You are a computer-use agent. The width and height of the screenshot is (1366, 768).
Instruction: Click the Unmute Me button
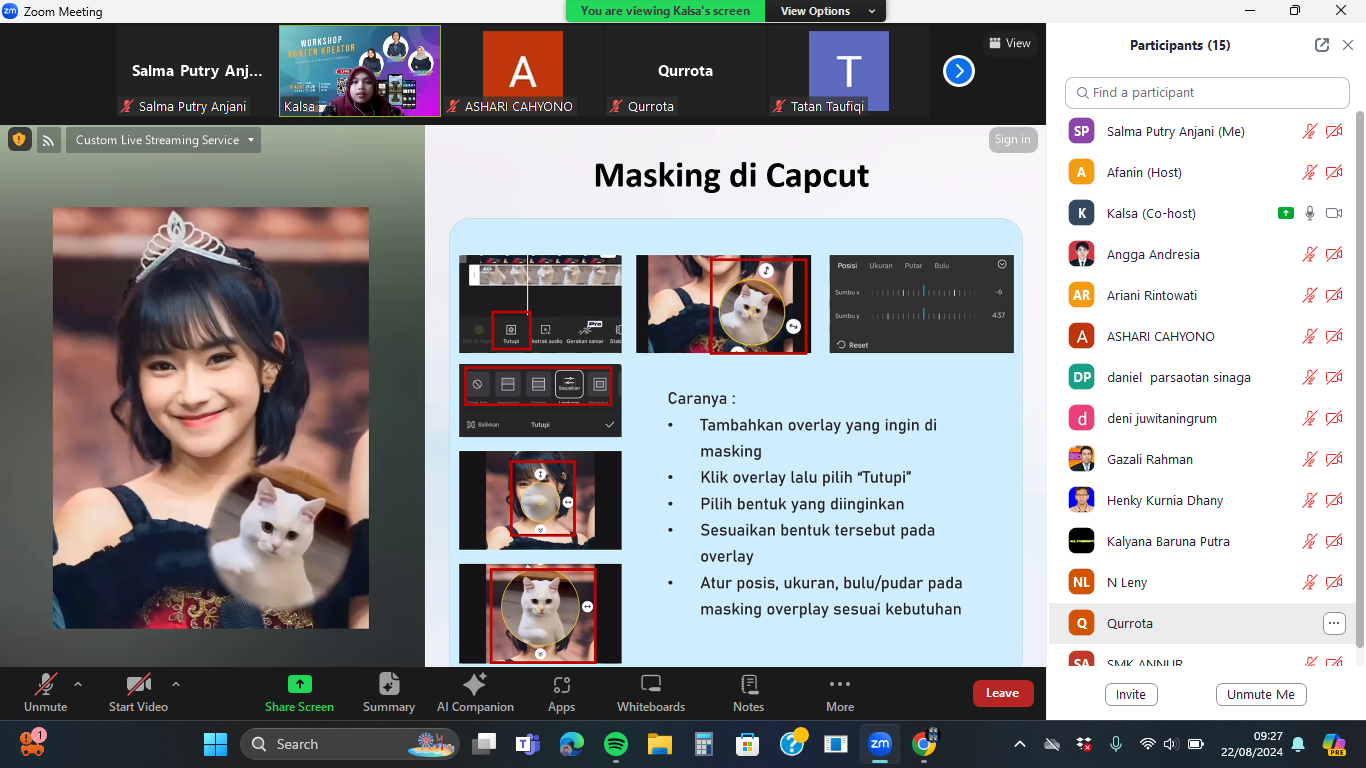click(1261, 694)
